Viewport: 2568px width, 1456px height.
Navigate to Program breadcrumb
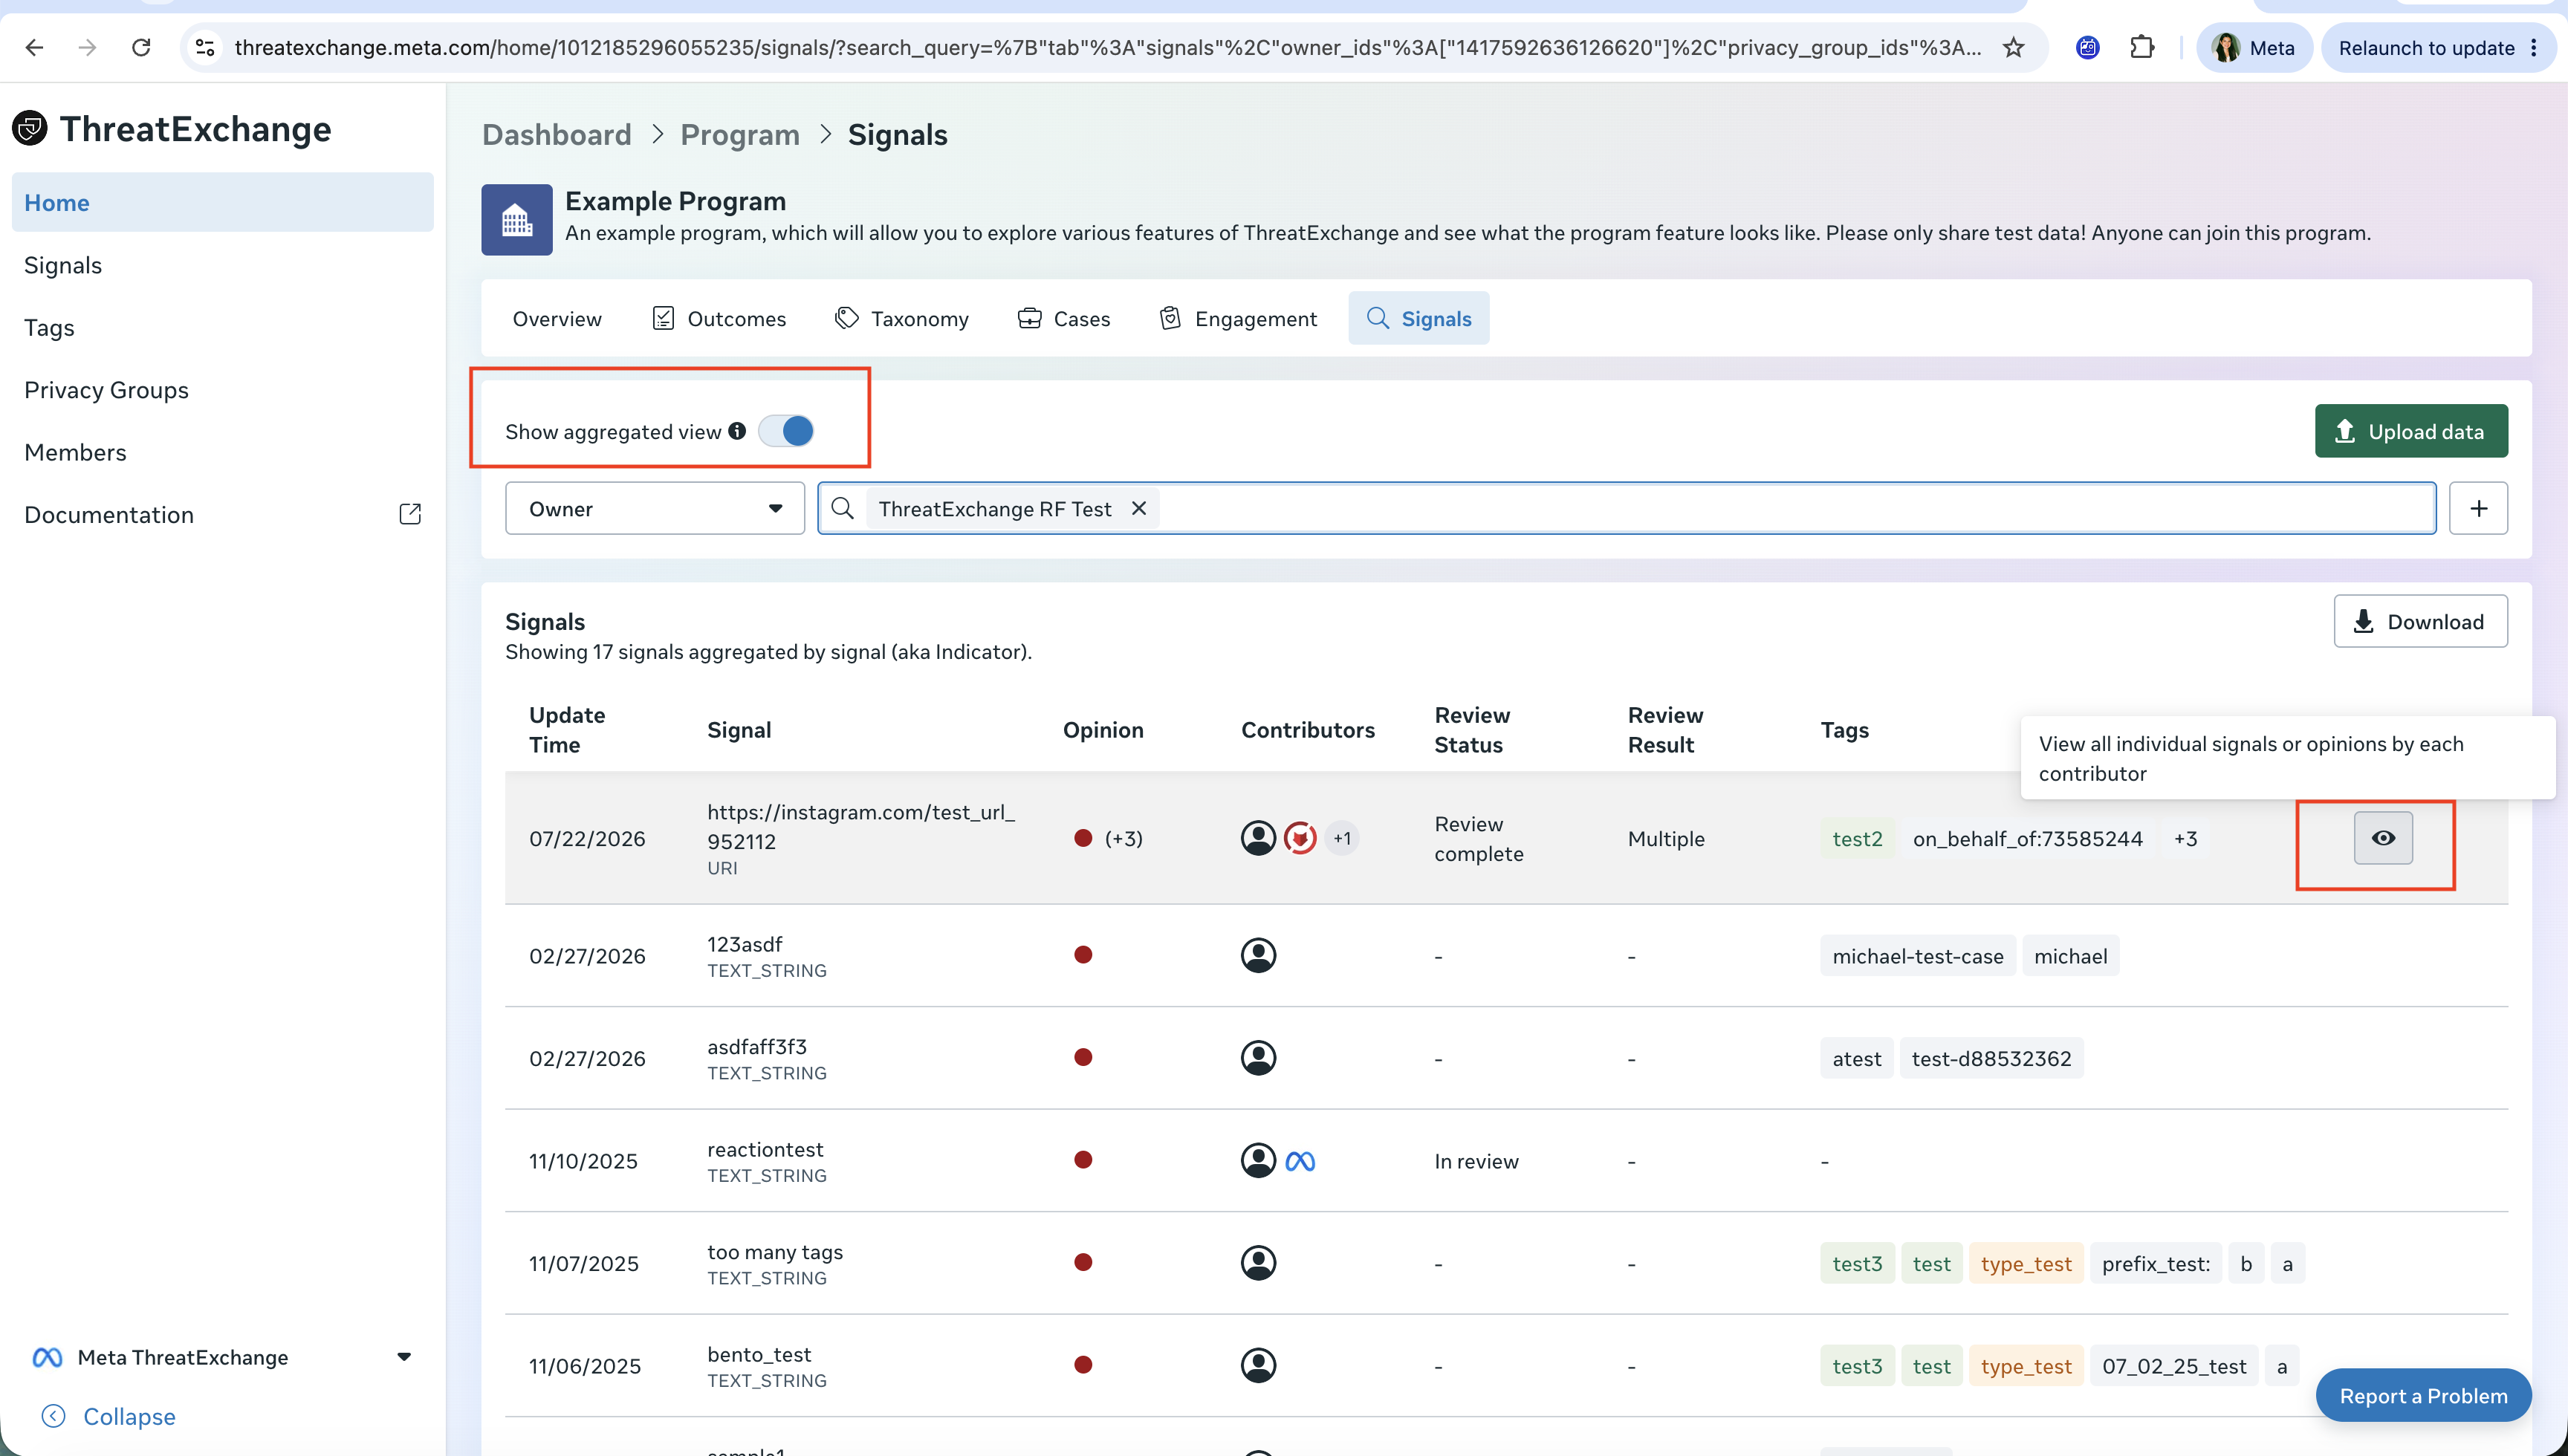(x=740, y=134)
